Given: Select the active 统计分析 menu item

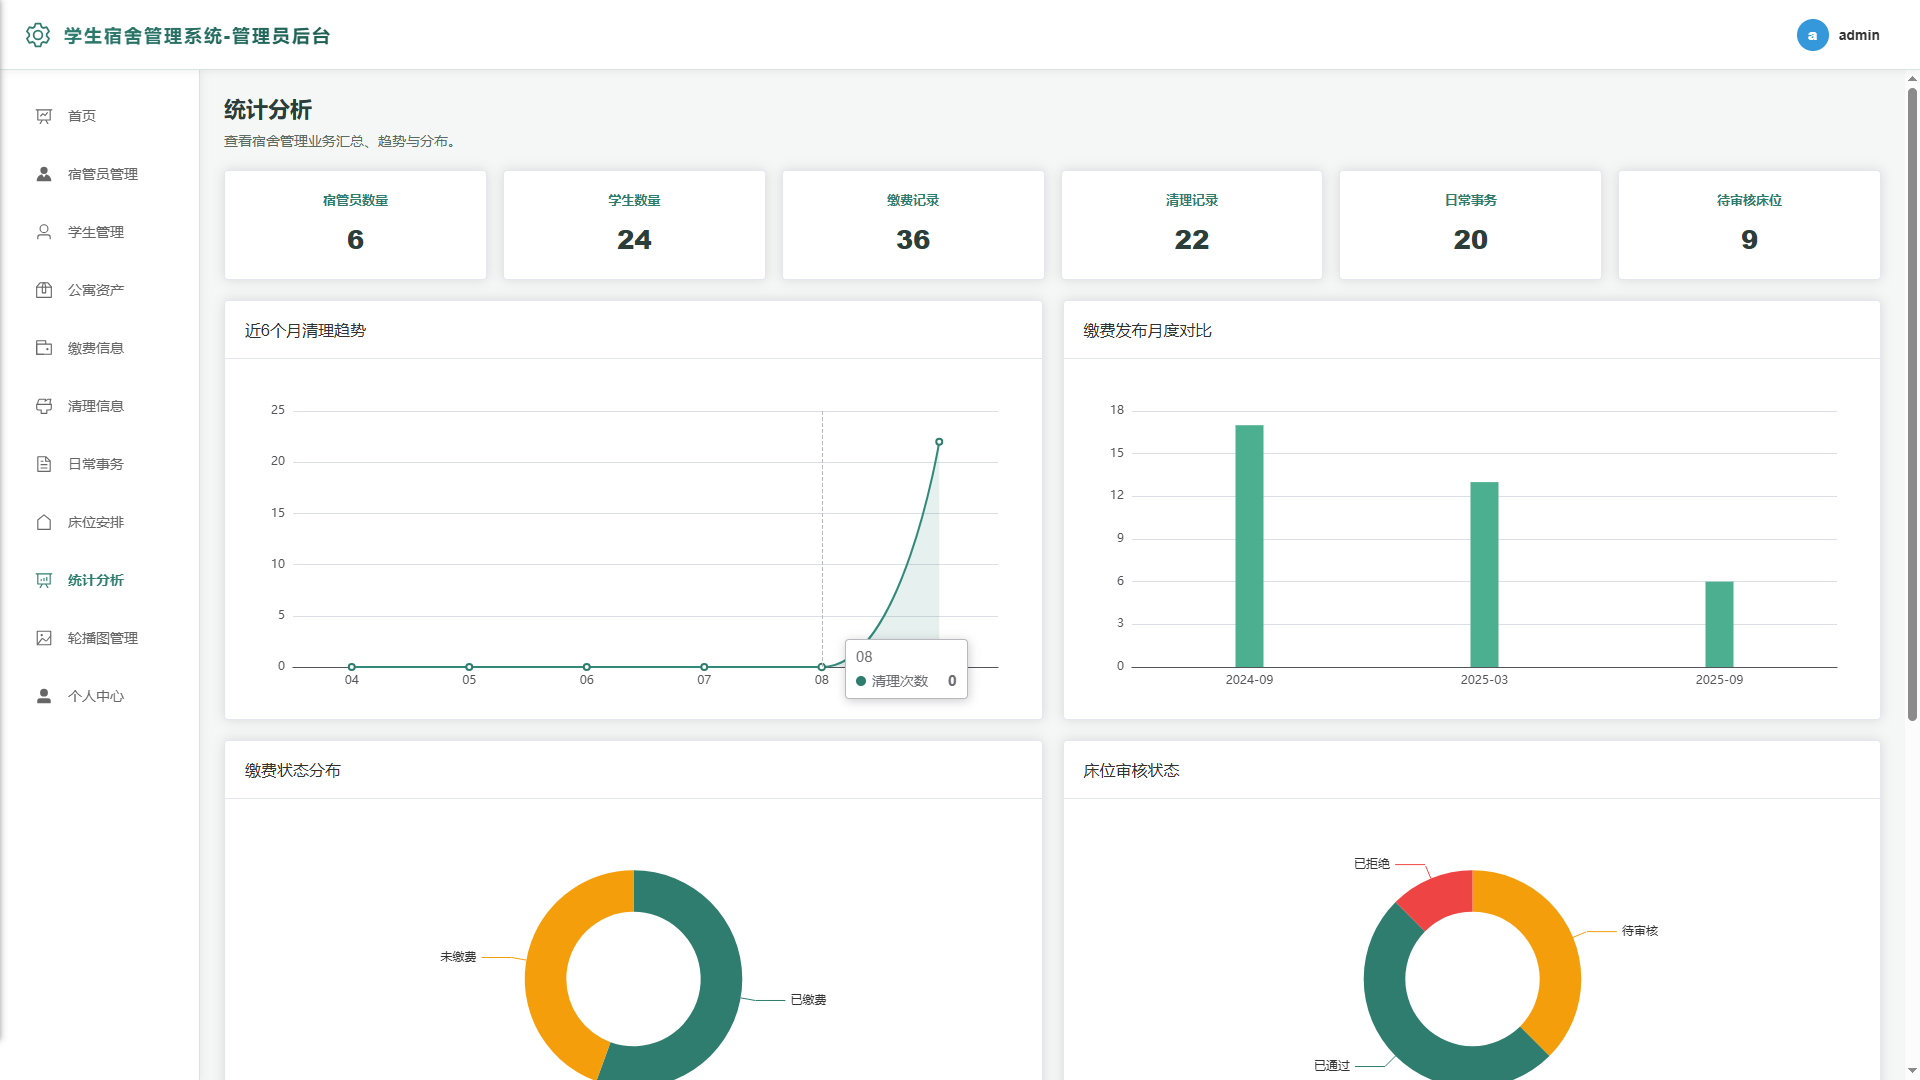Looking at the screenshot, I should [x=100, y=580].
